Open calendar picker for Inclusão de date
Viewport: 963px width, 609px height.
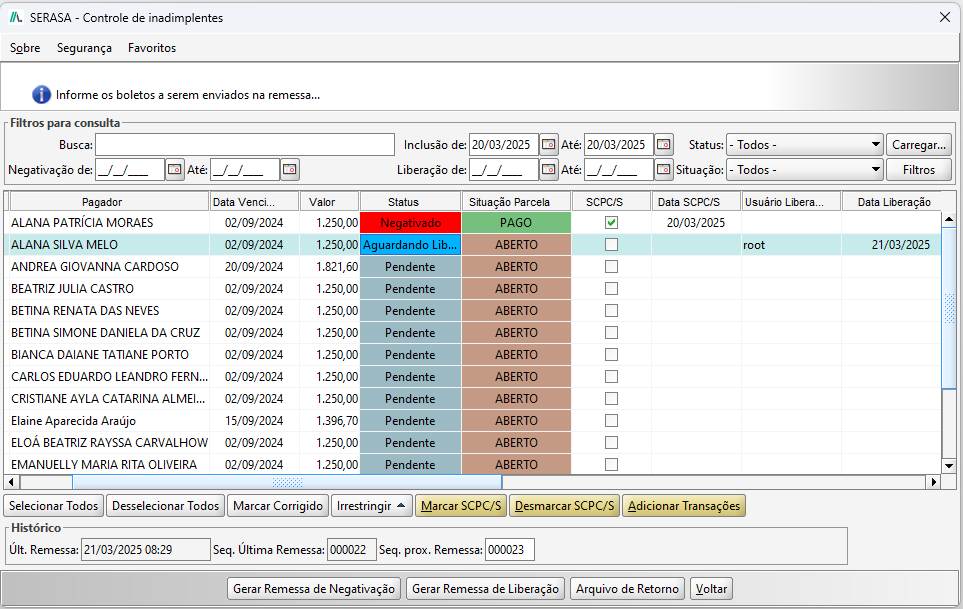pyautogui.click(x=548, y=145)
